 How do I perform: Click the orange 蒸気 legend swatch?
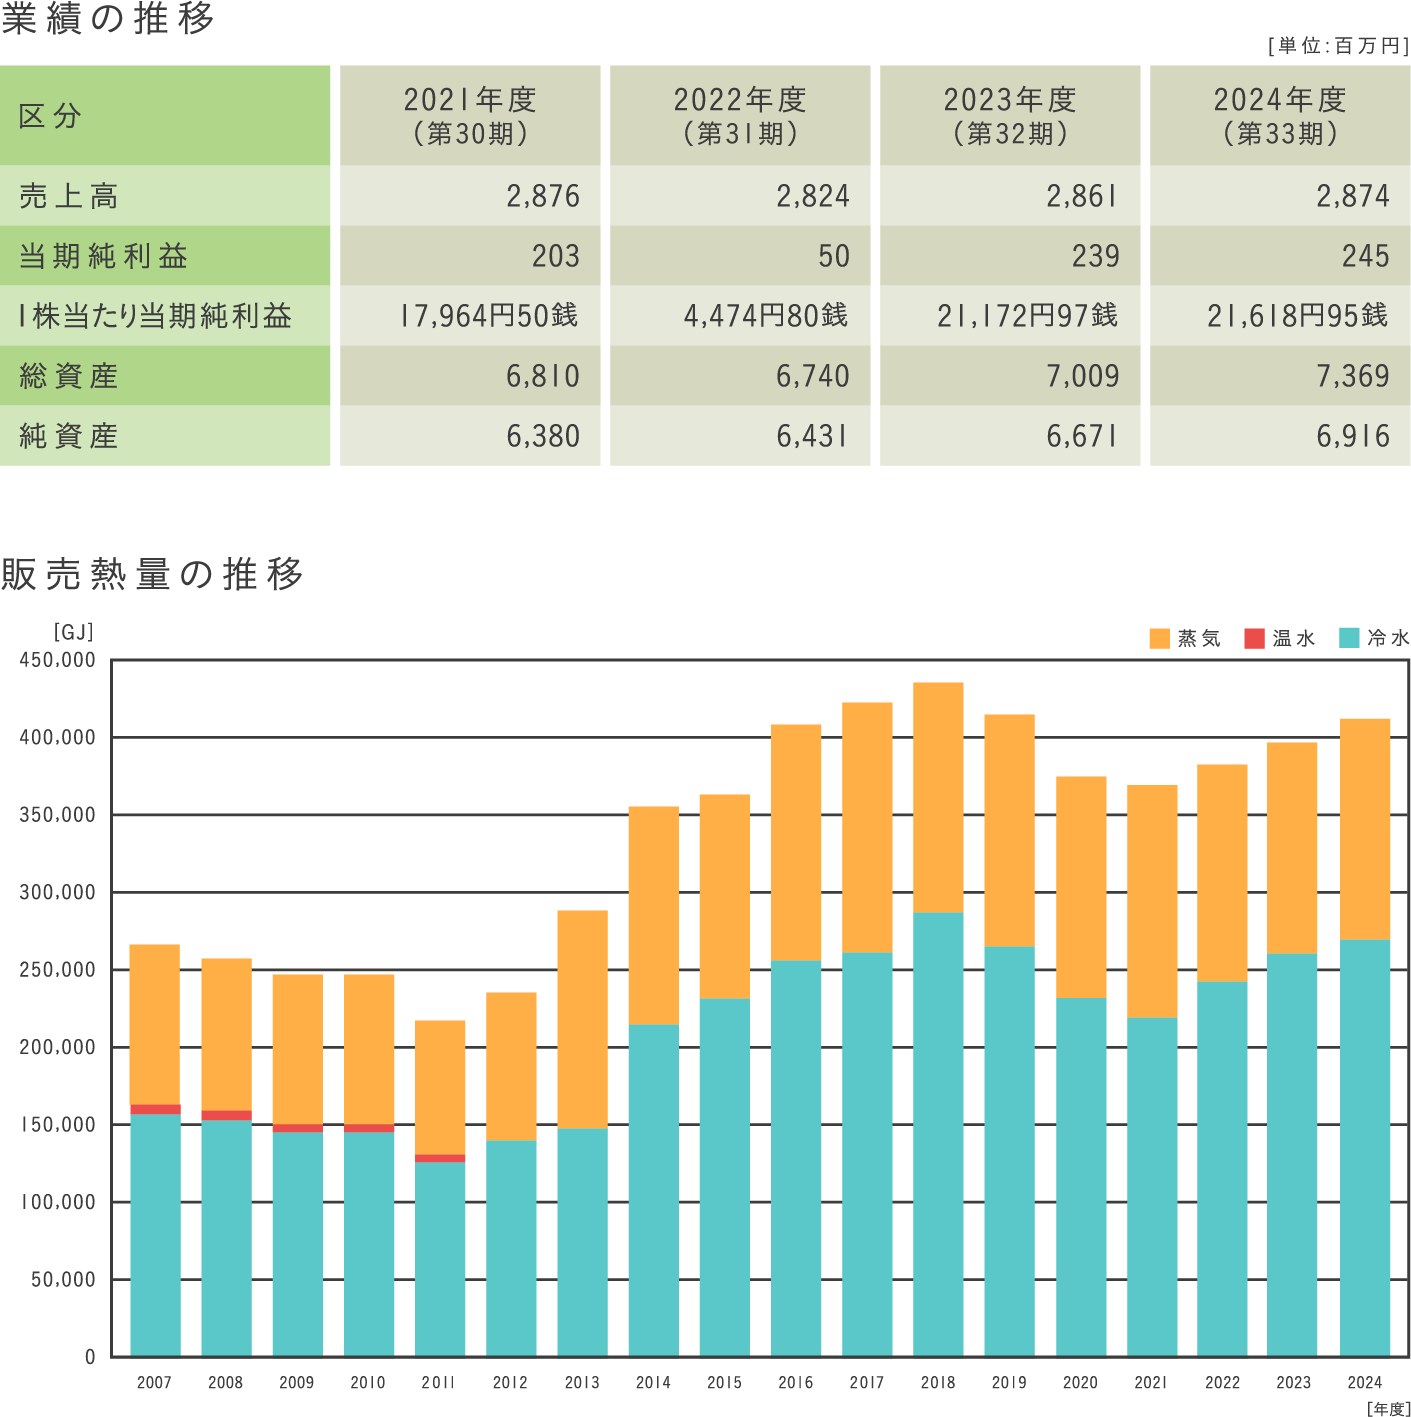1159,638
